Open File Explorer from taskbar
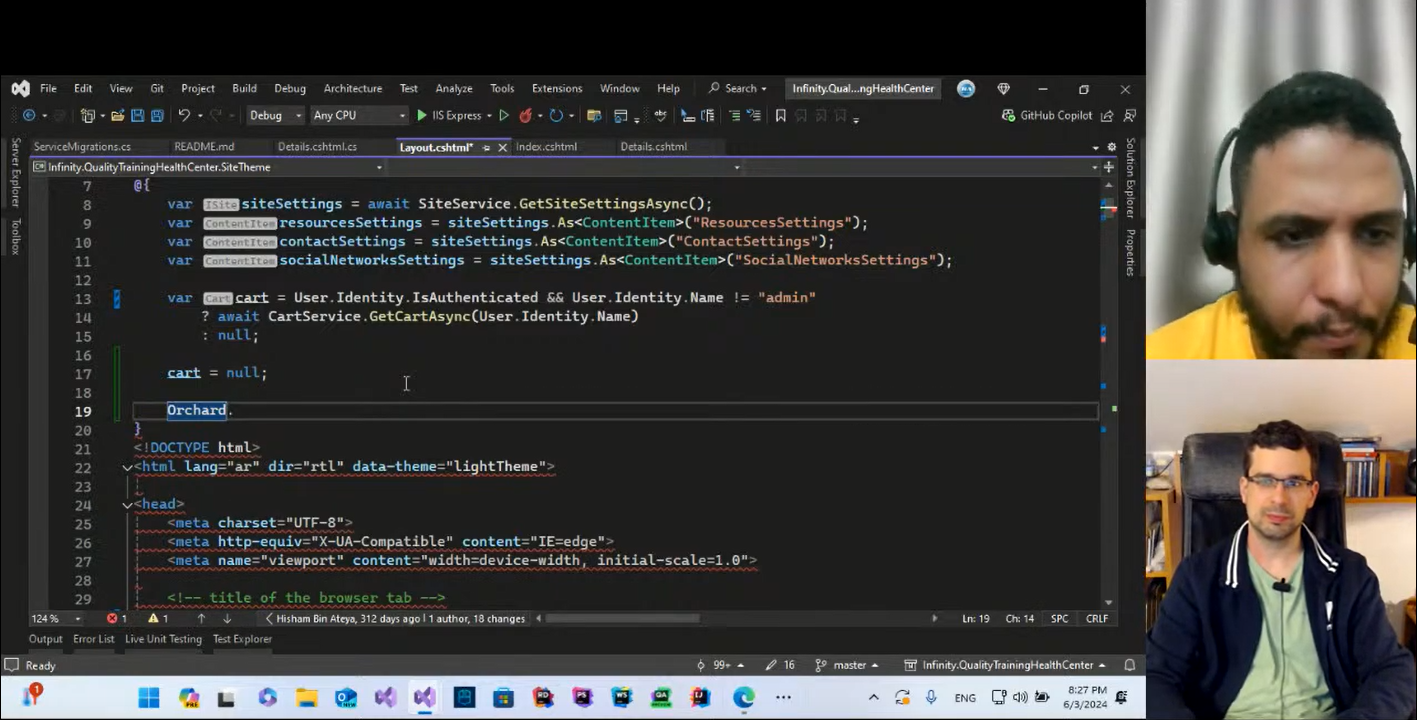Viewport: 1417px width, 720px height. click(306, 697)
